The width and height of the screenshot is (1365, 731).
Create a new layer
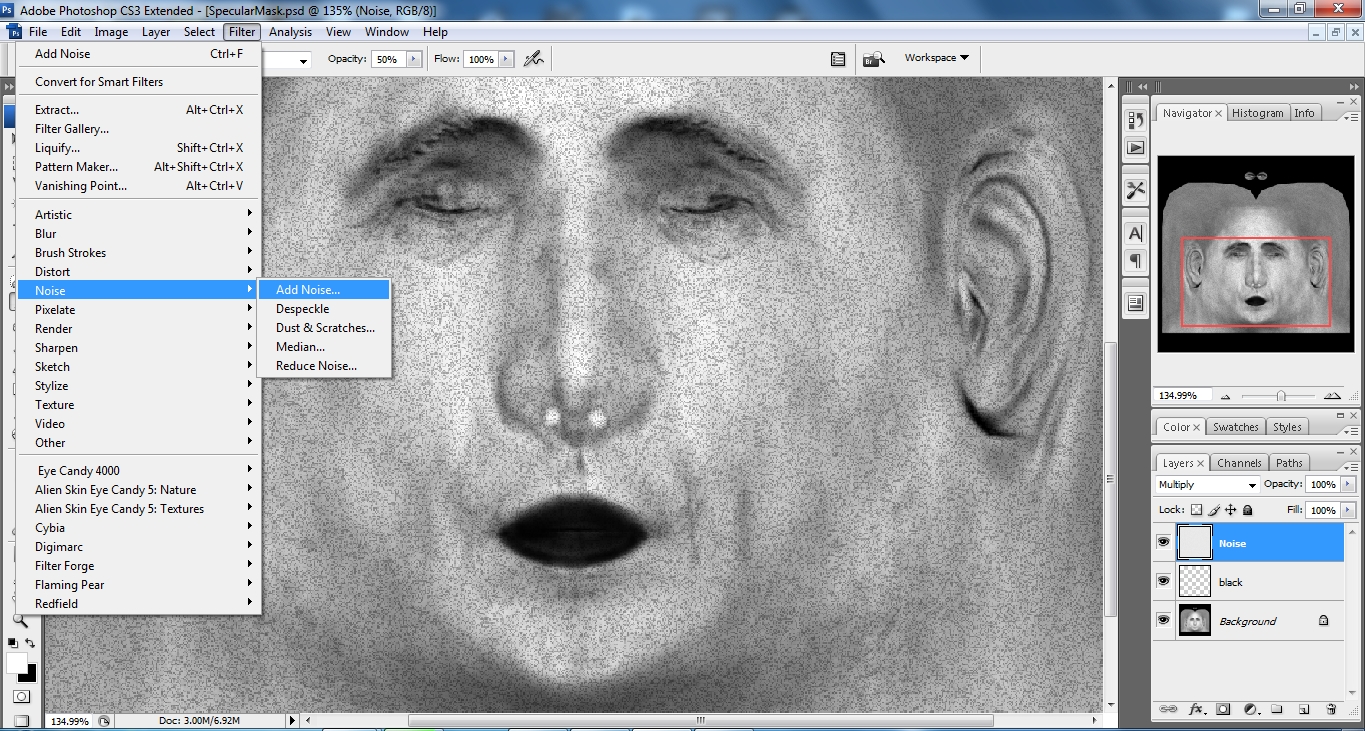point(1304,709)
